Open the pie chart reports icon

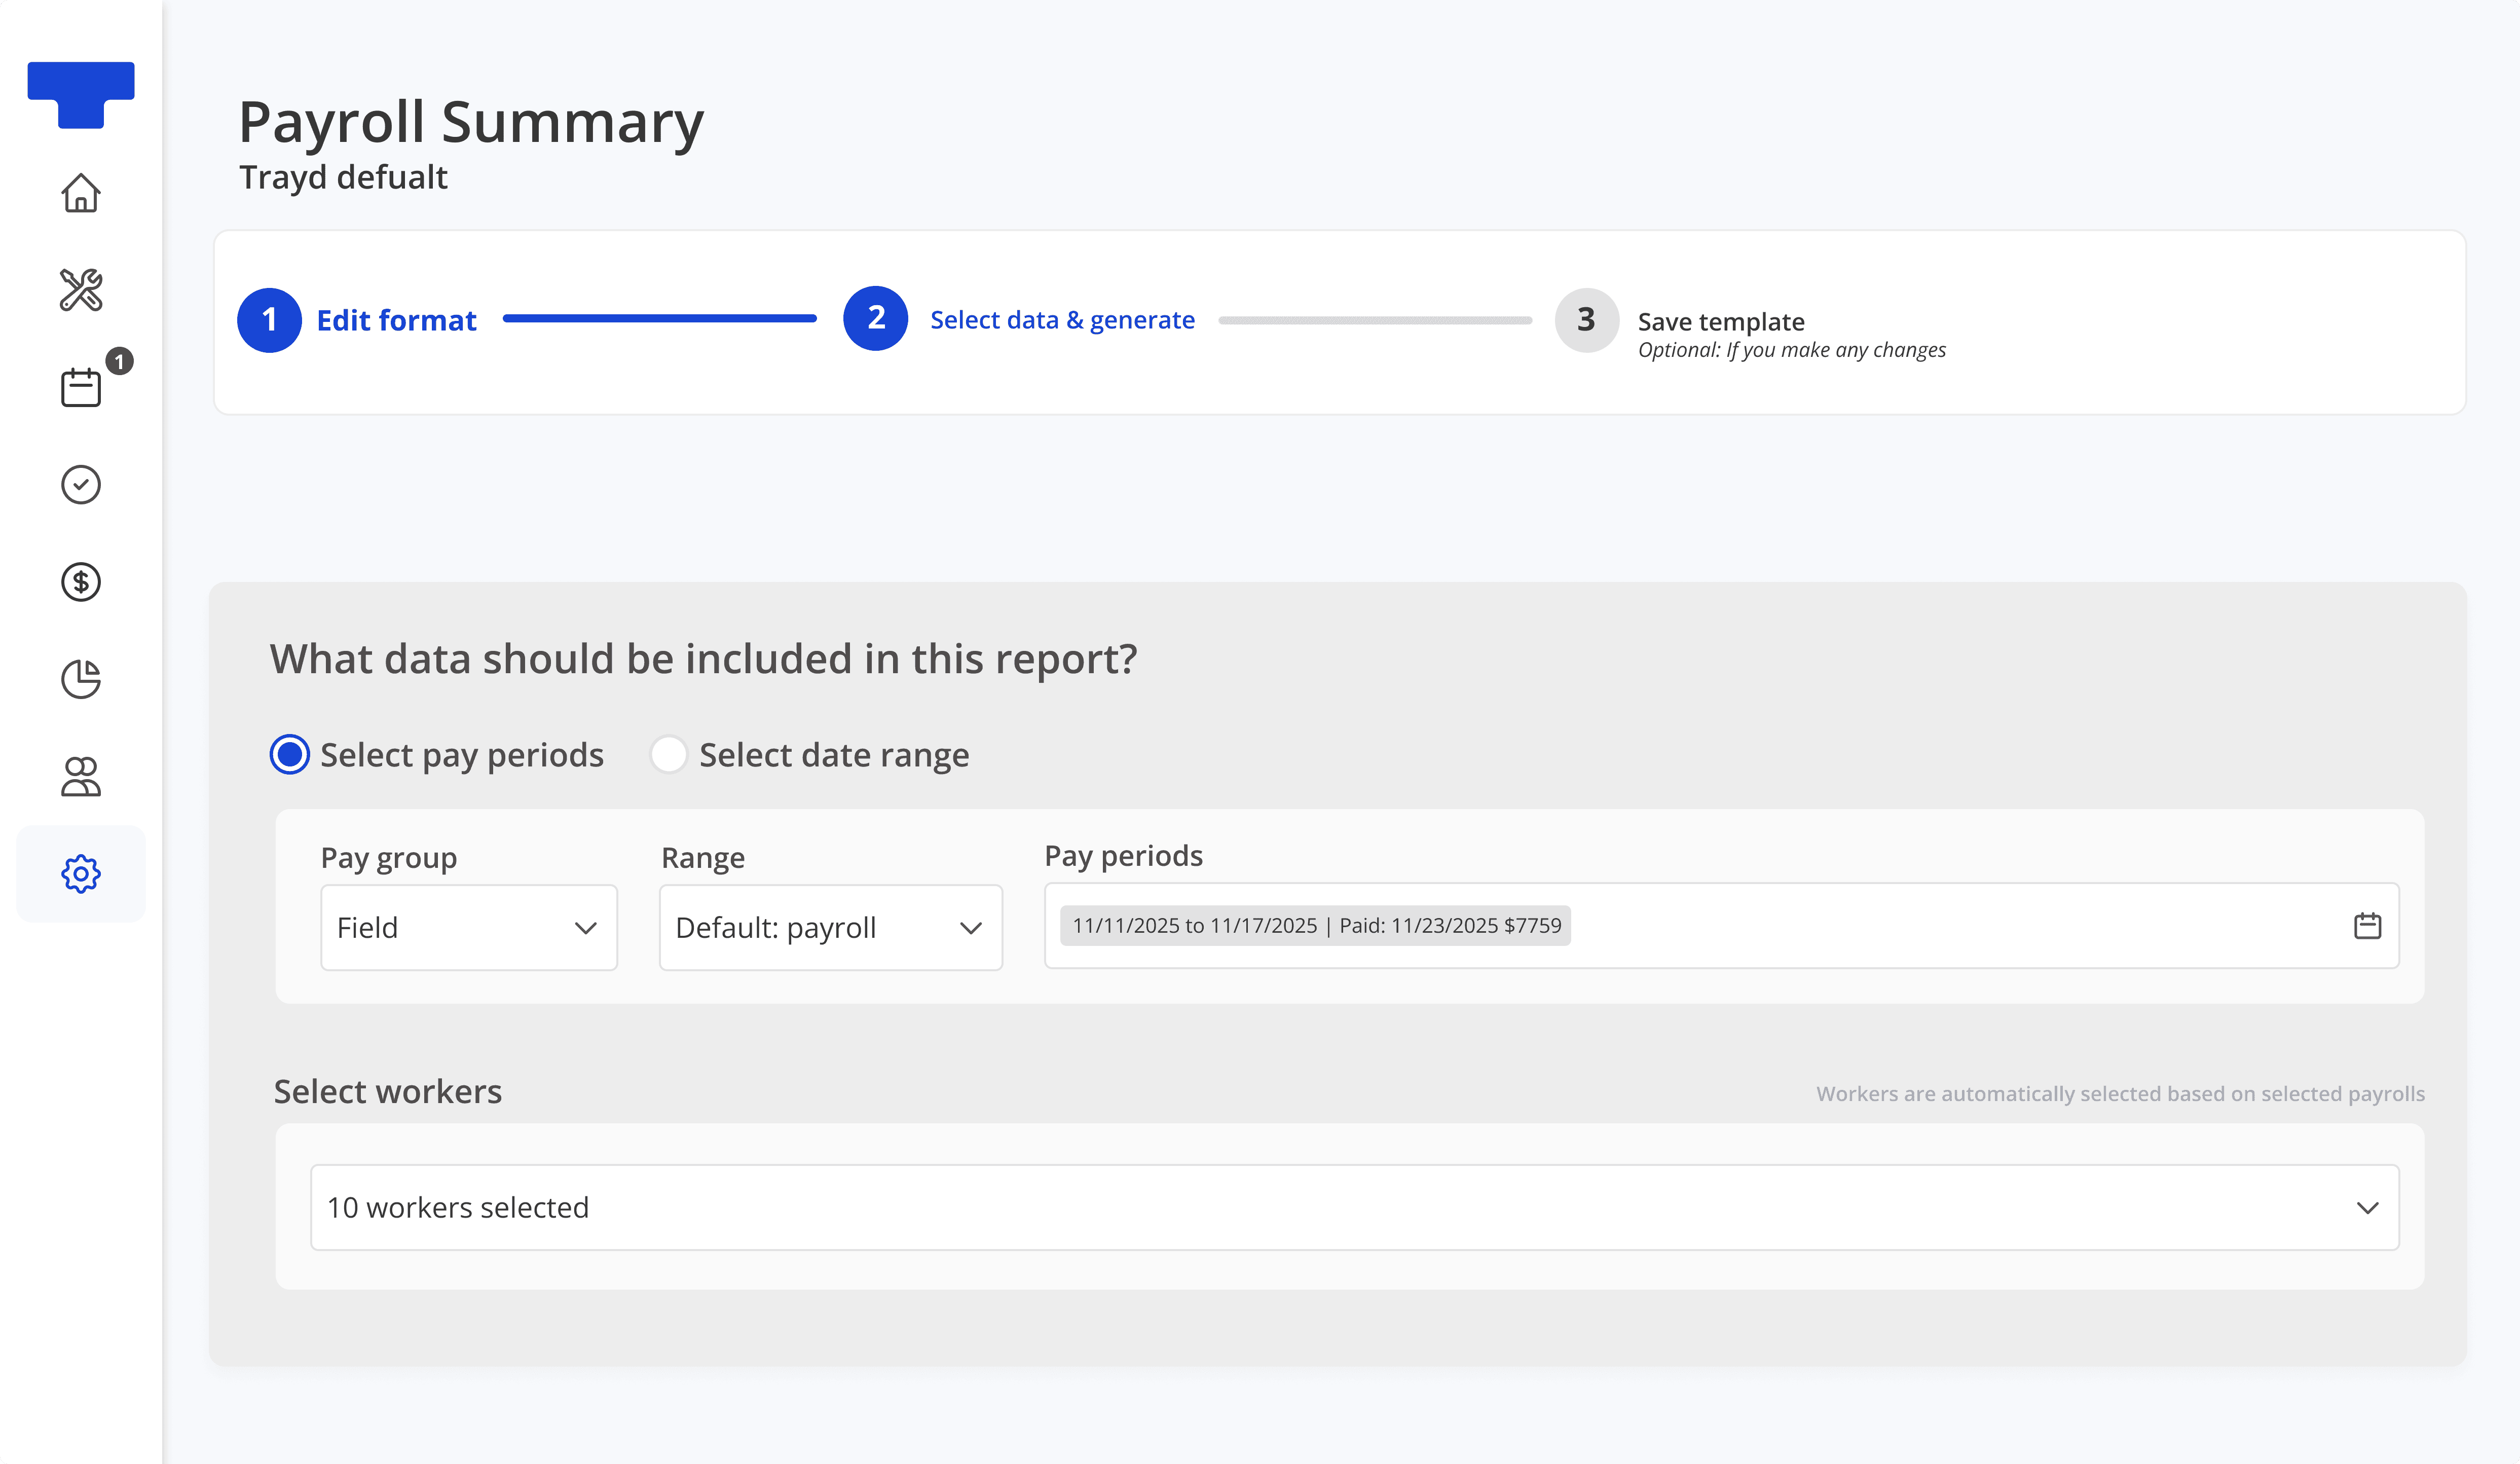81,679
